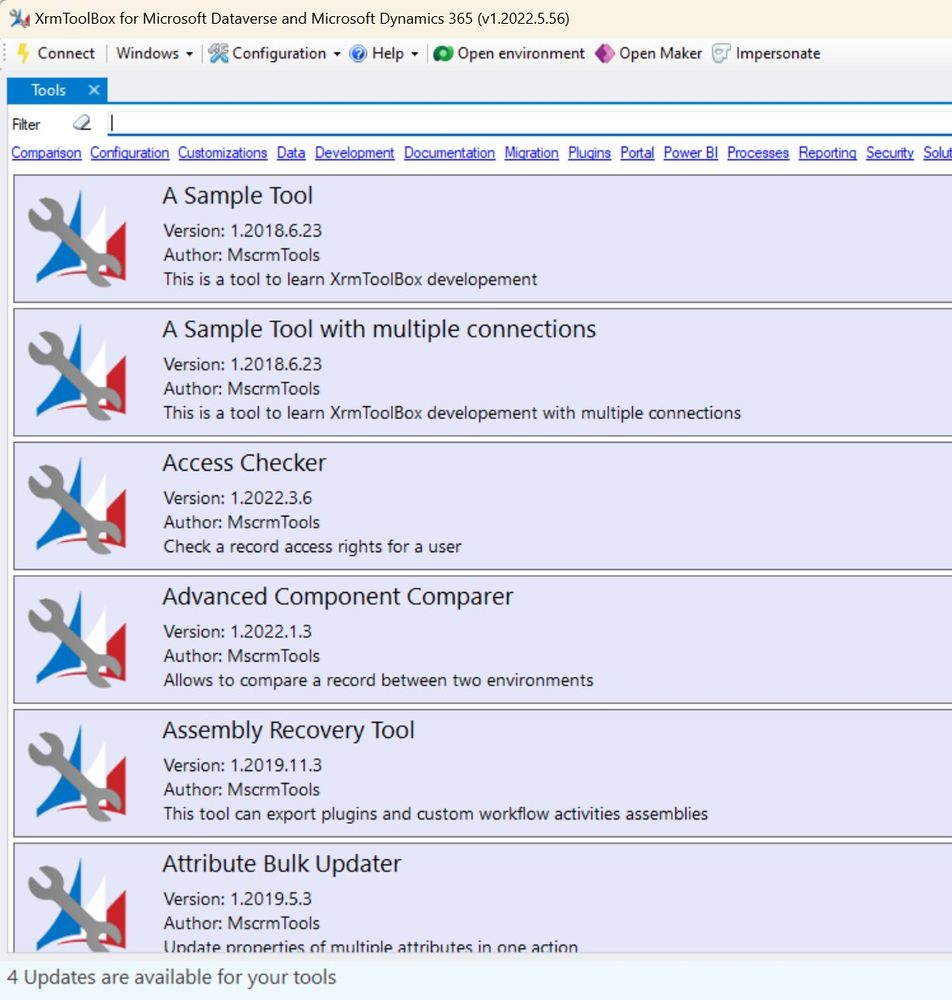952x1000 pixels.
Task: Click the XrmToolBox title bar logo
Action: (x=19, y=18)
